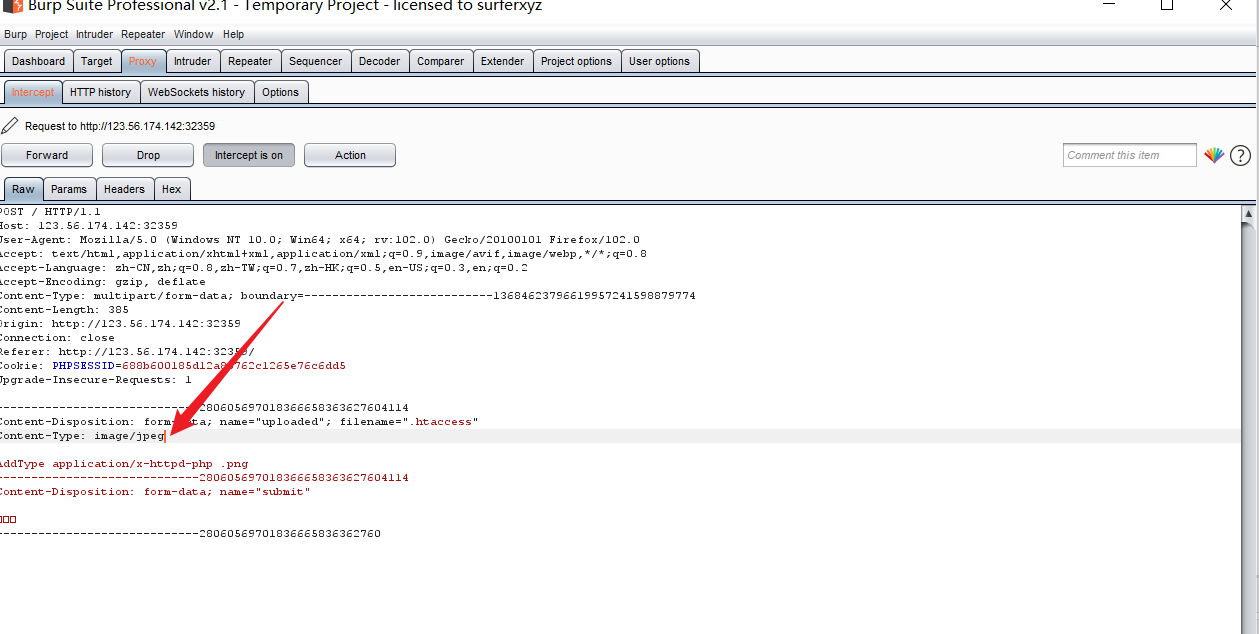Switch to the Params view tab
The image size is (1259, 634).
(69, 189)
